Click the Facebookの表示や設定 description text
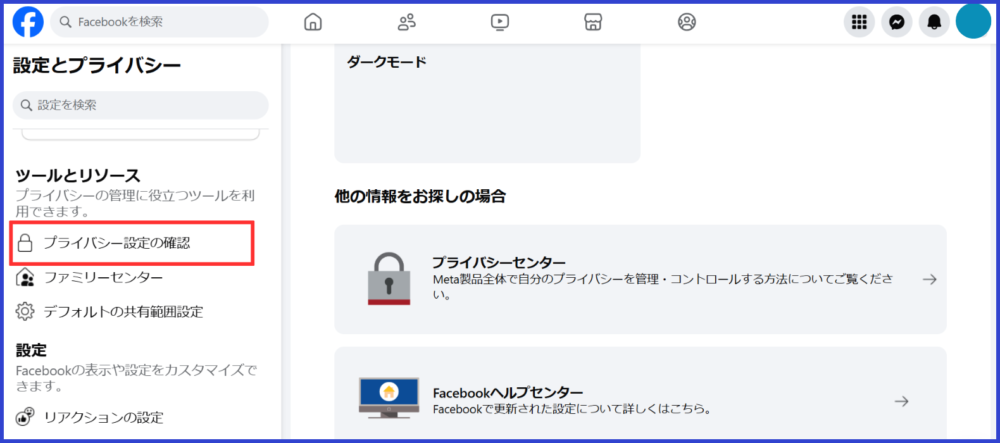The image size is (1000, 443). point(136,378)
